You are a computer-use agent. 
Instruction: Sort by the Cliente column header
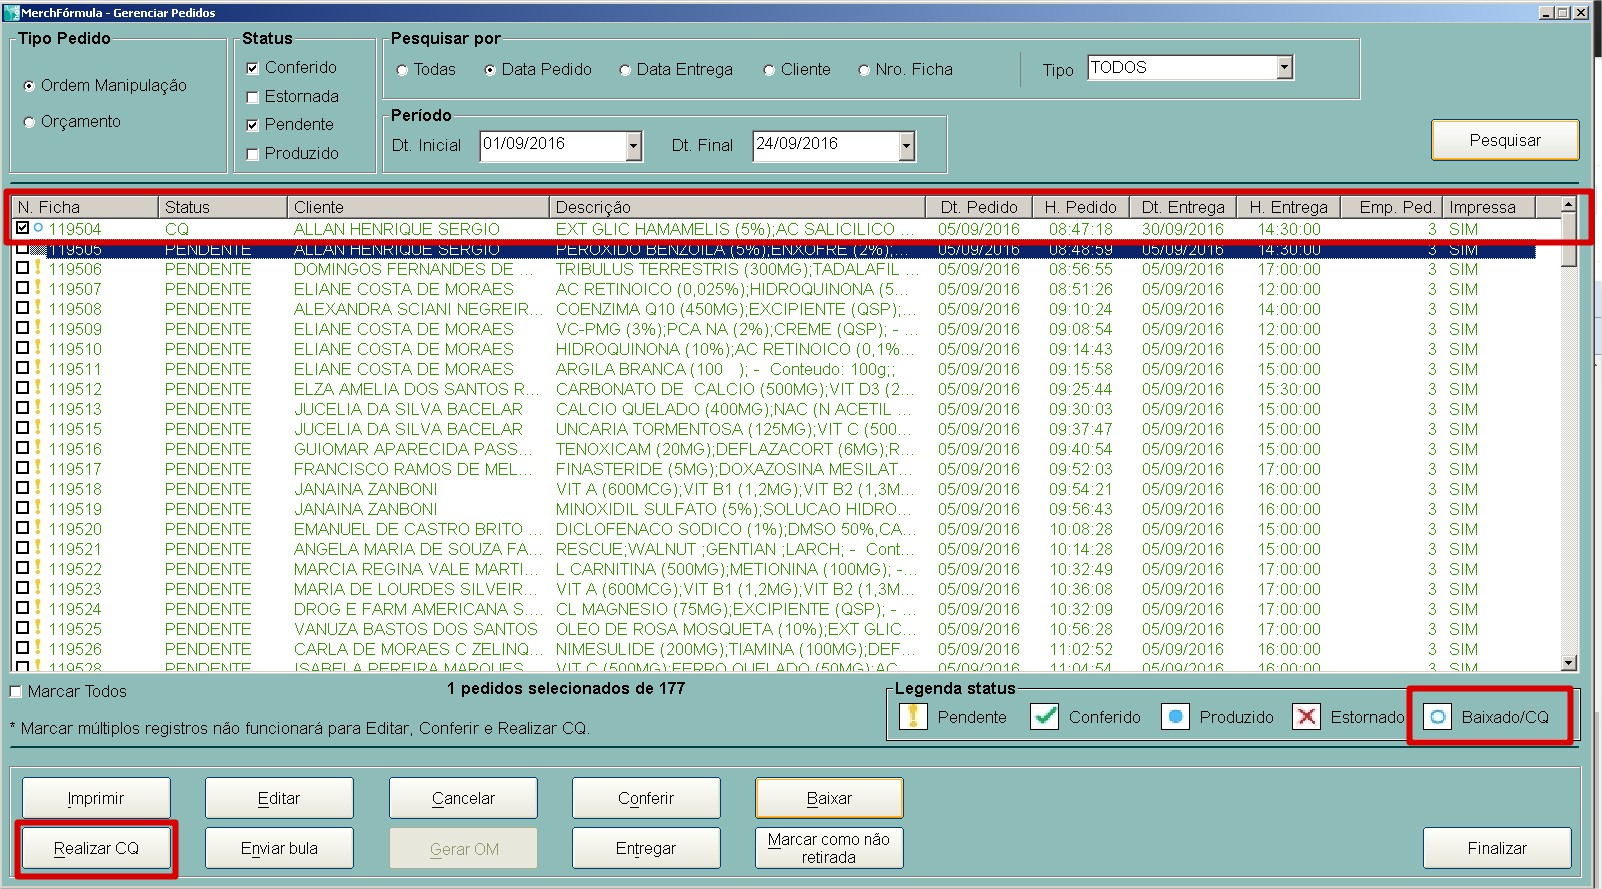418,207
